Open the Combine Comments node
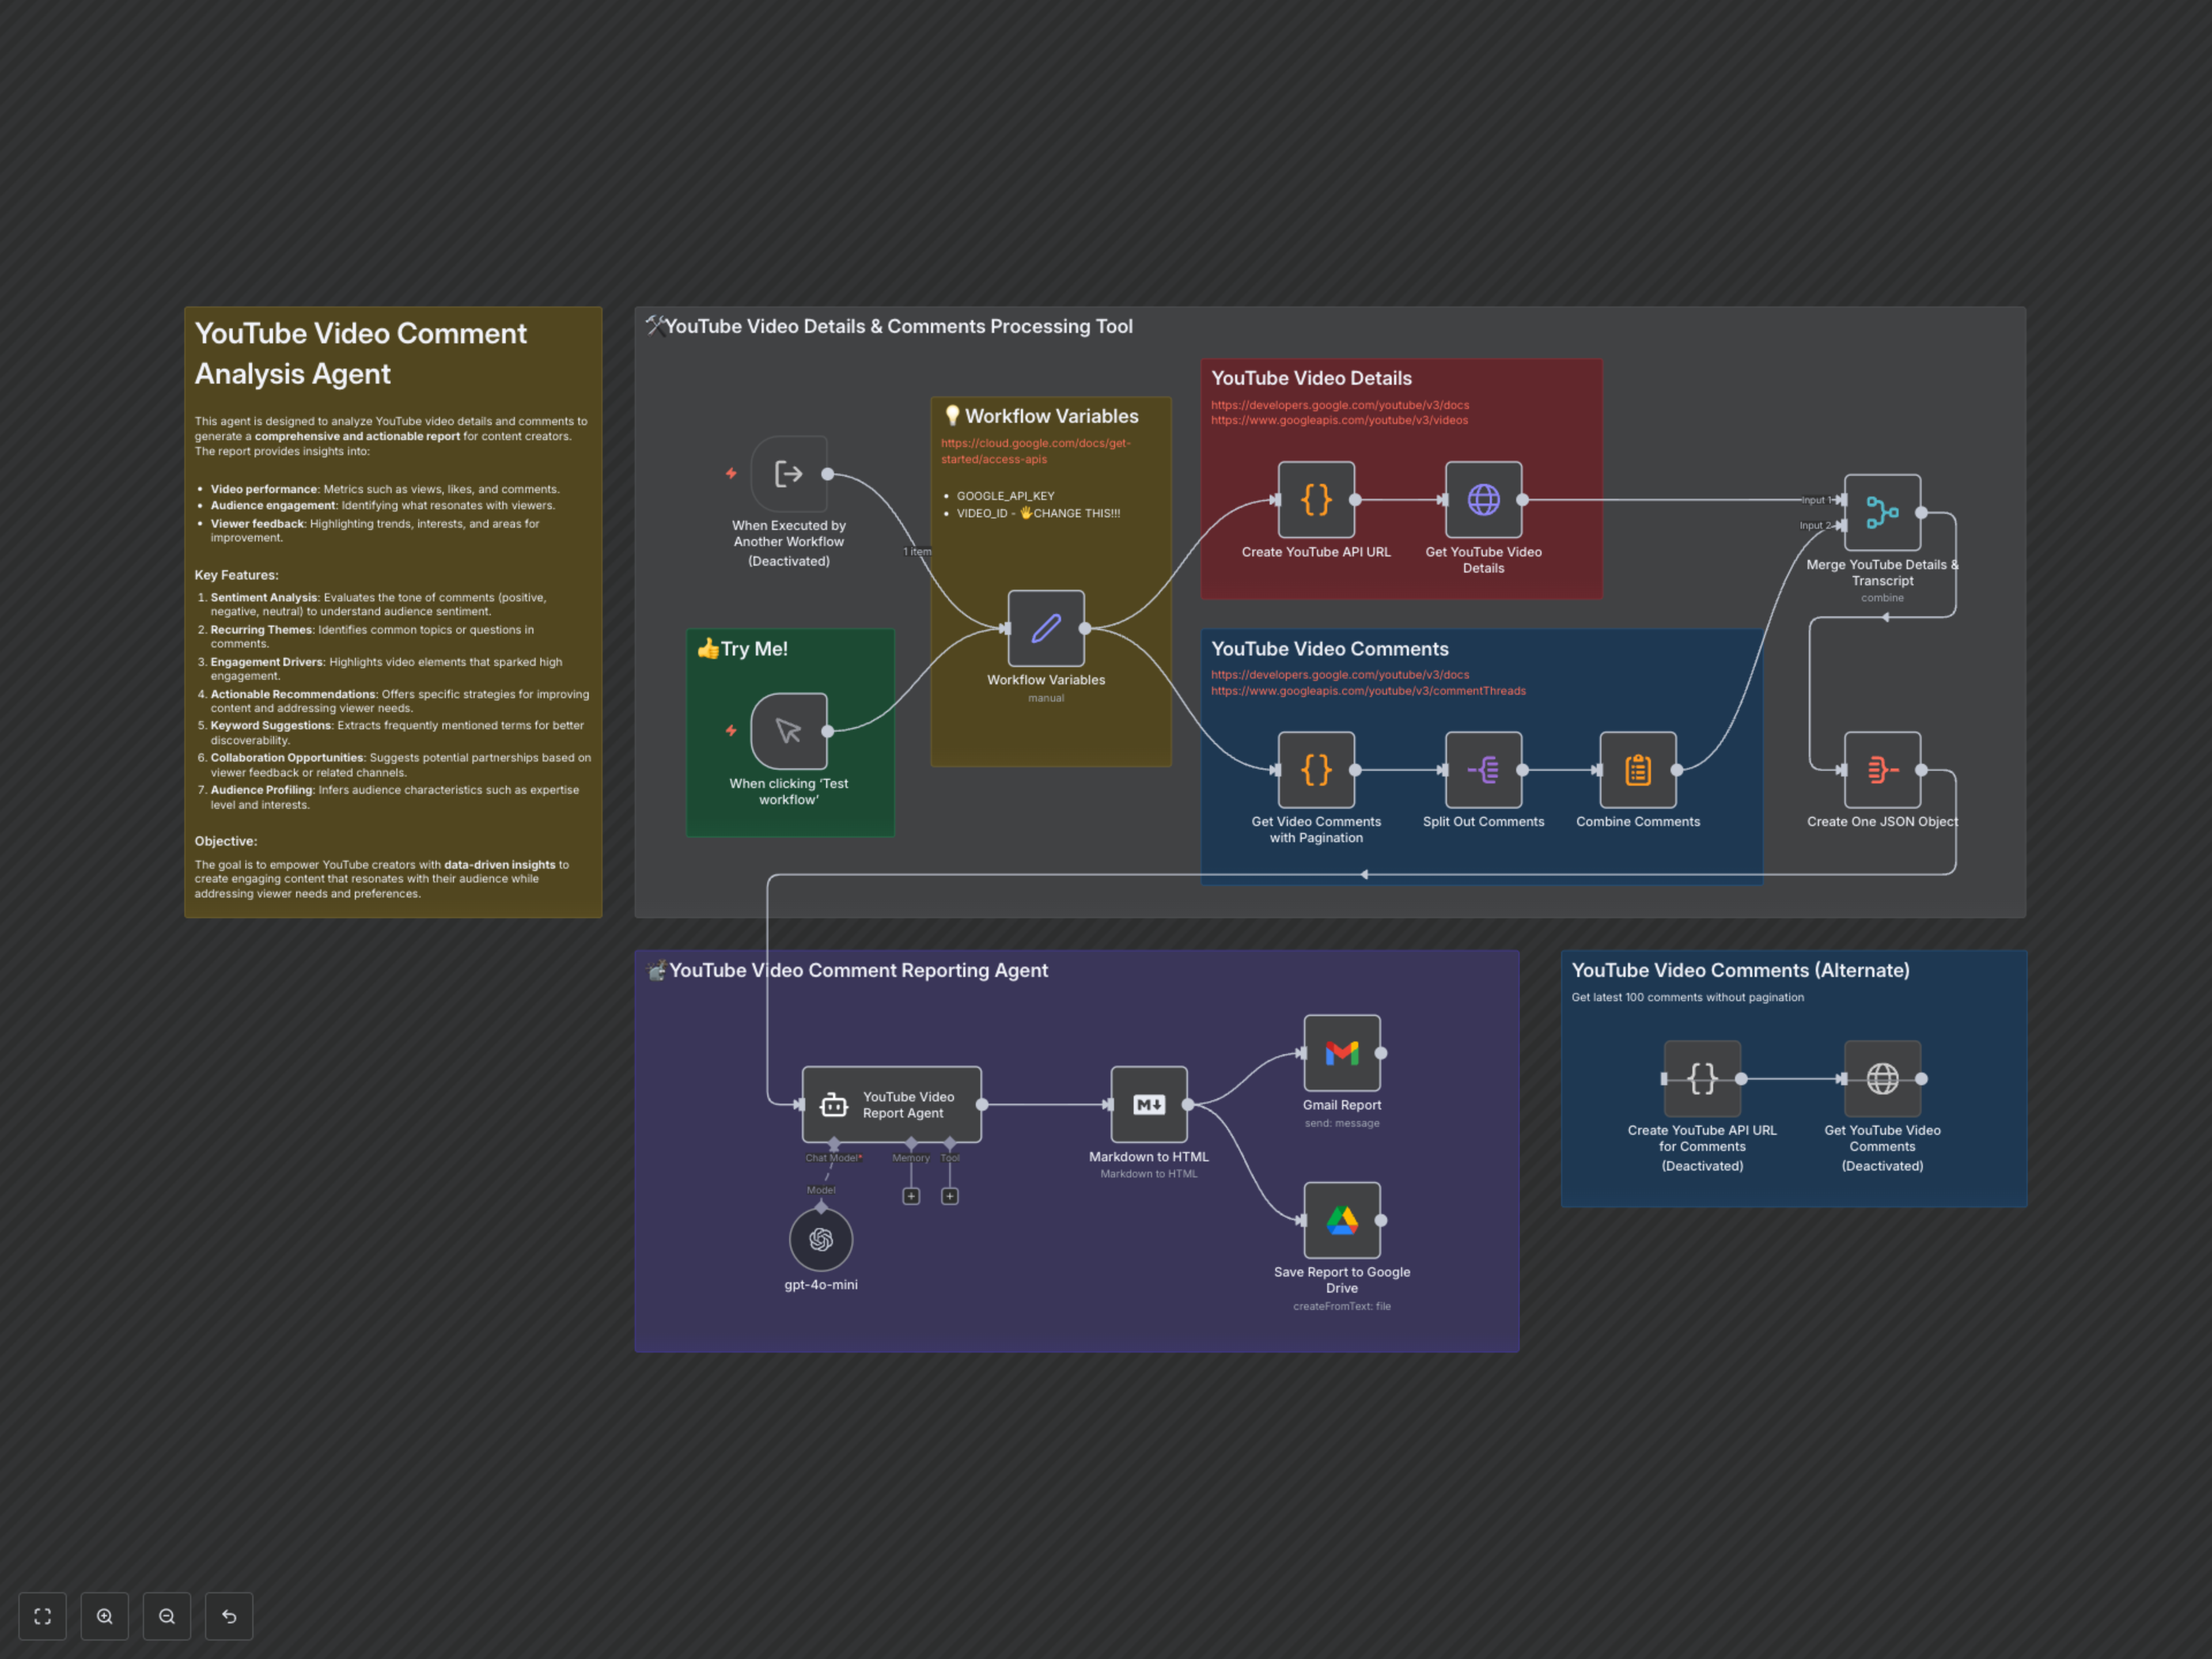 pos(1637,769)
